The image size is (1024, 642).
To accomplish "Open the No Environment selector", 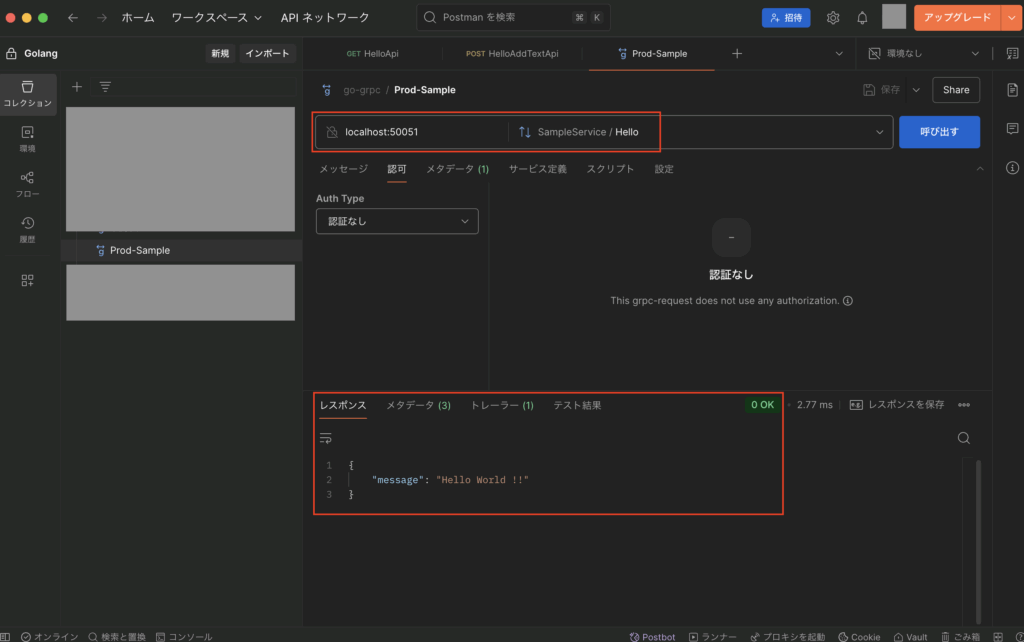I will pos(923,54).
